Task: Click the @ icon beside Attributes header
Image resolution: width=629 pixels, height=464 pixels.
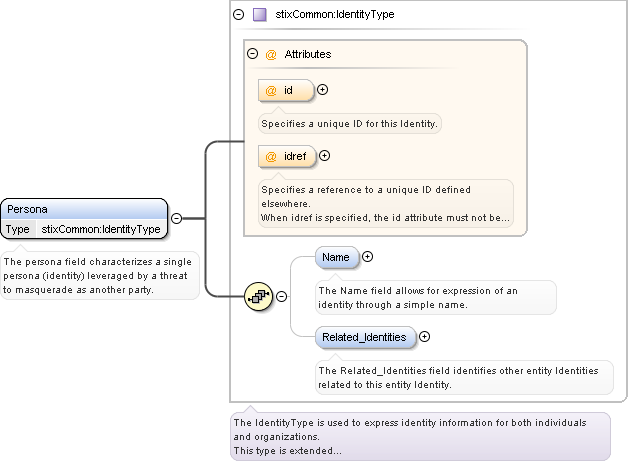Action: (271, 54)
